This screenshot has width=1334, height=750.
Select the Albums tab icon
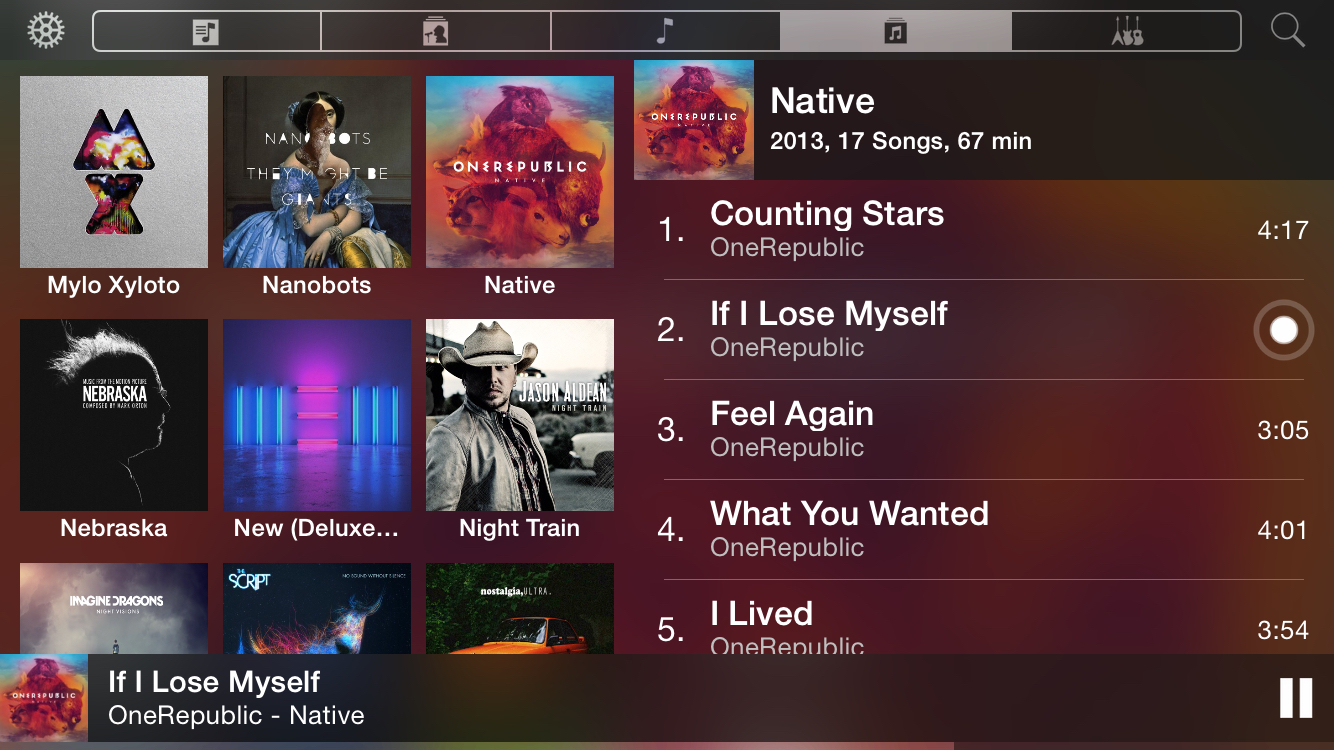click(x=896, y=31)
